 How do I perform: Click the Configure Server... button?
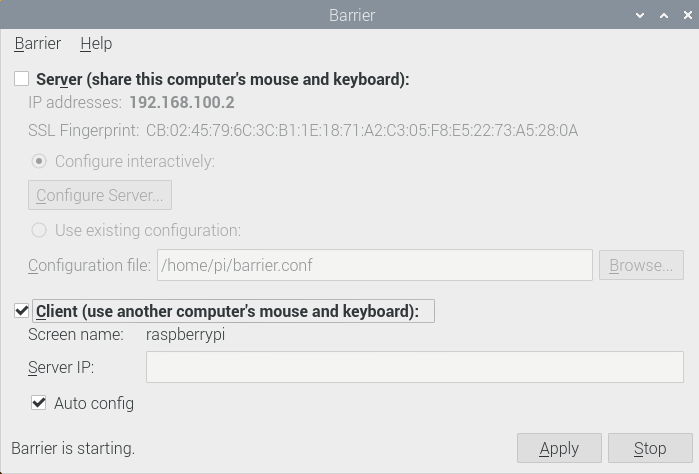100,195
